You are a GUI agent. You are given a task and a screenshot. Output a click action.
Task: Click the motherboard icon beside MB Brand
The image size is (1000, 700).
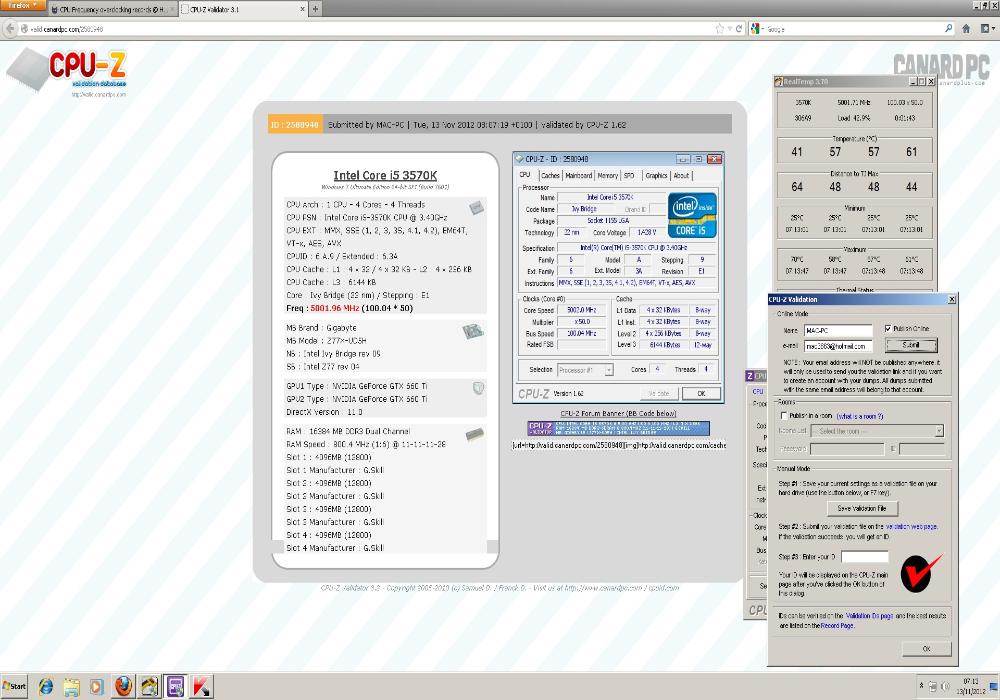[x=473, y=331]
